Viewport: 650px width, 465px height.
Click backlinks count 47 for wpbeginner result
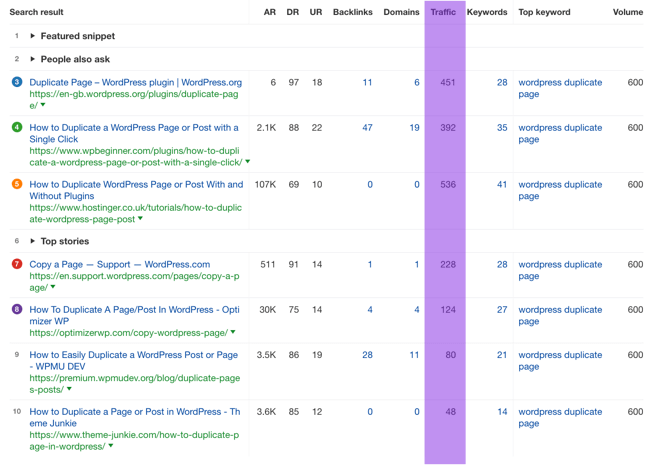[x=367, y=128]
